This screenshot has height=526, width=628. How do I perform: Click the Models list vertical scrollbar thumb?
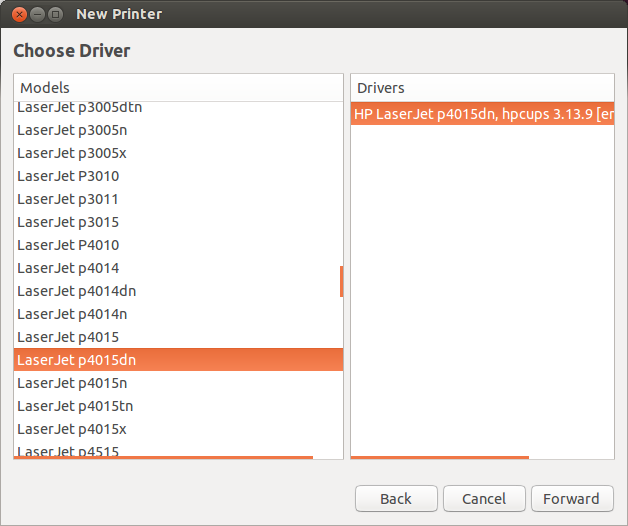coord(341,282)
